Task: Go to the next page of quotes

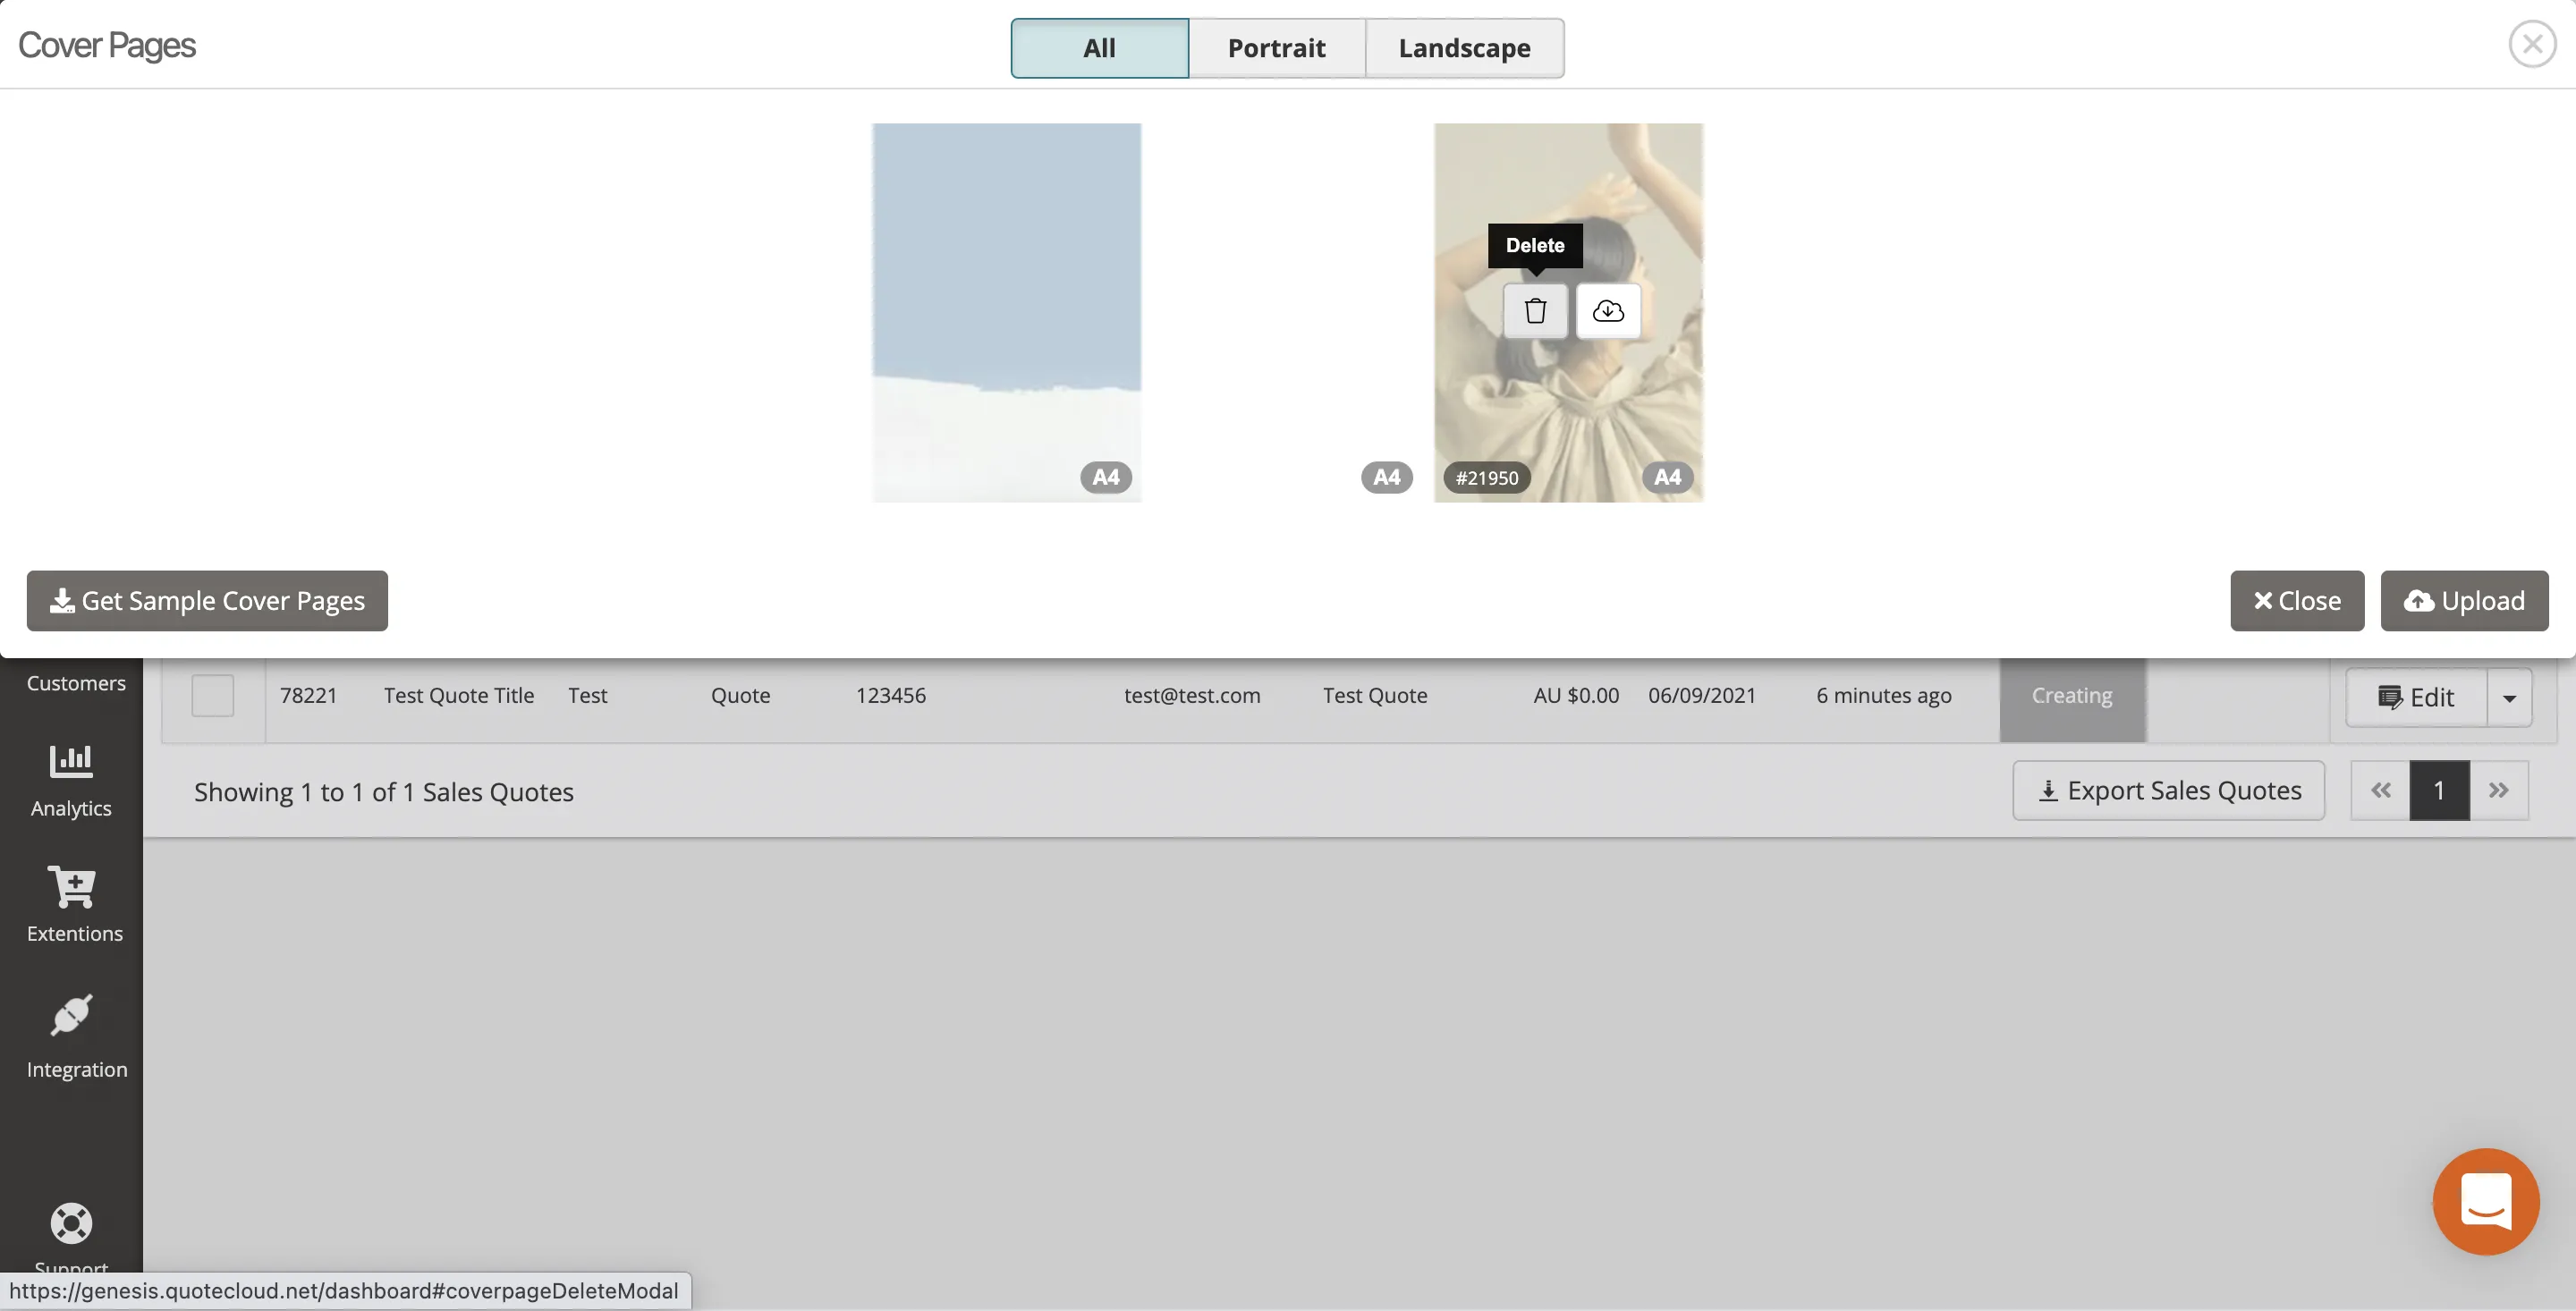Action: [x=2498, y=791]
